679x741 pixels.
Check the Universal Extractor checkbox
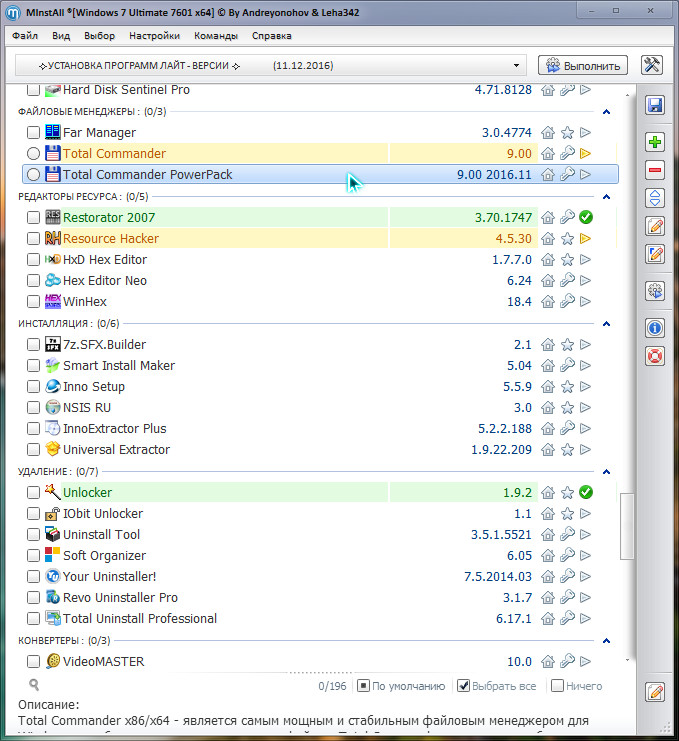[33, 449]
